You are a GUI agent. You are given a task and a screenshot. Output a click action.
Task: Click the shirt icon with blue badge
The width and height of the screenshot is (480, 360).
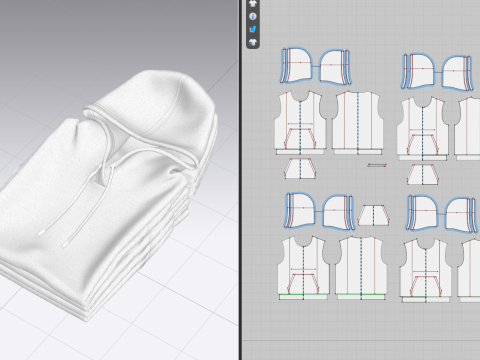[x=253, y=42]
